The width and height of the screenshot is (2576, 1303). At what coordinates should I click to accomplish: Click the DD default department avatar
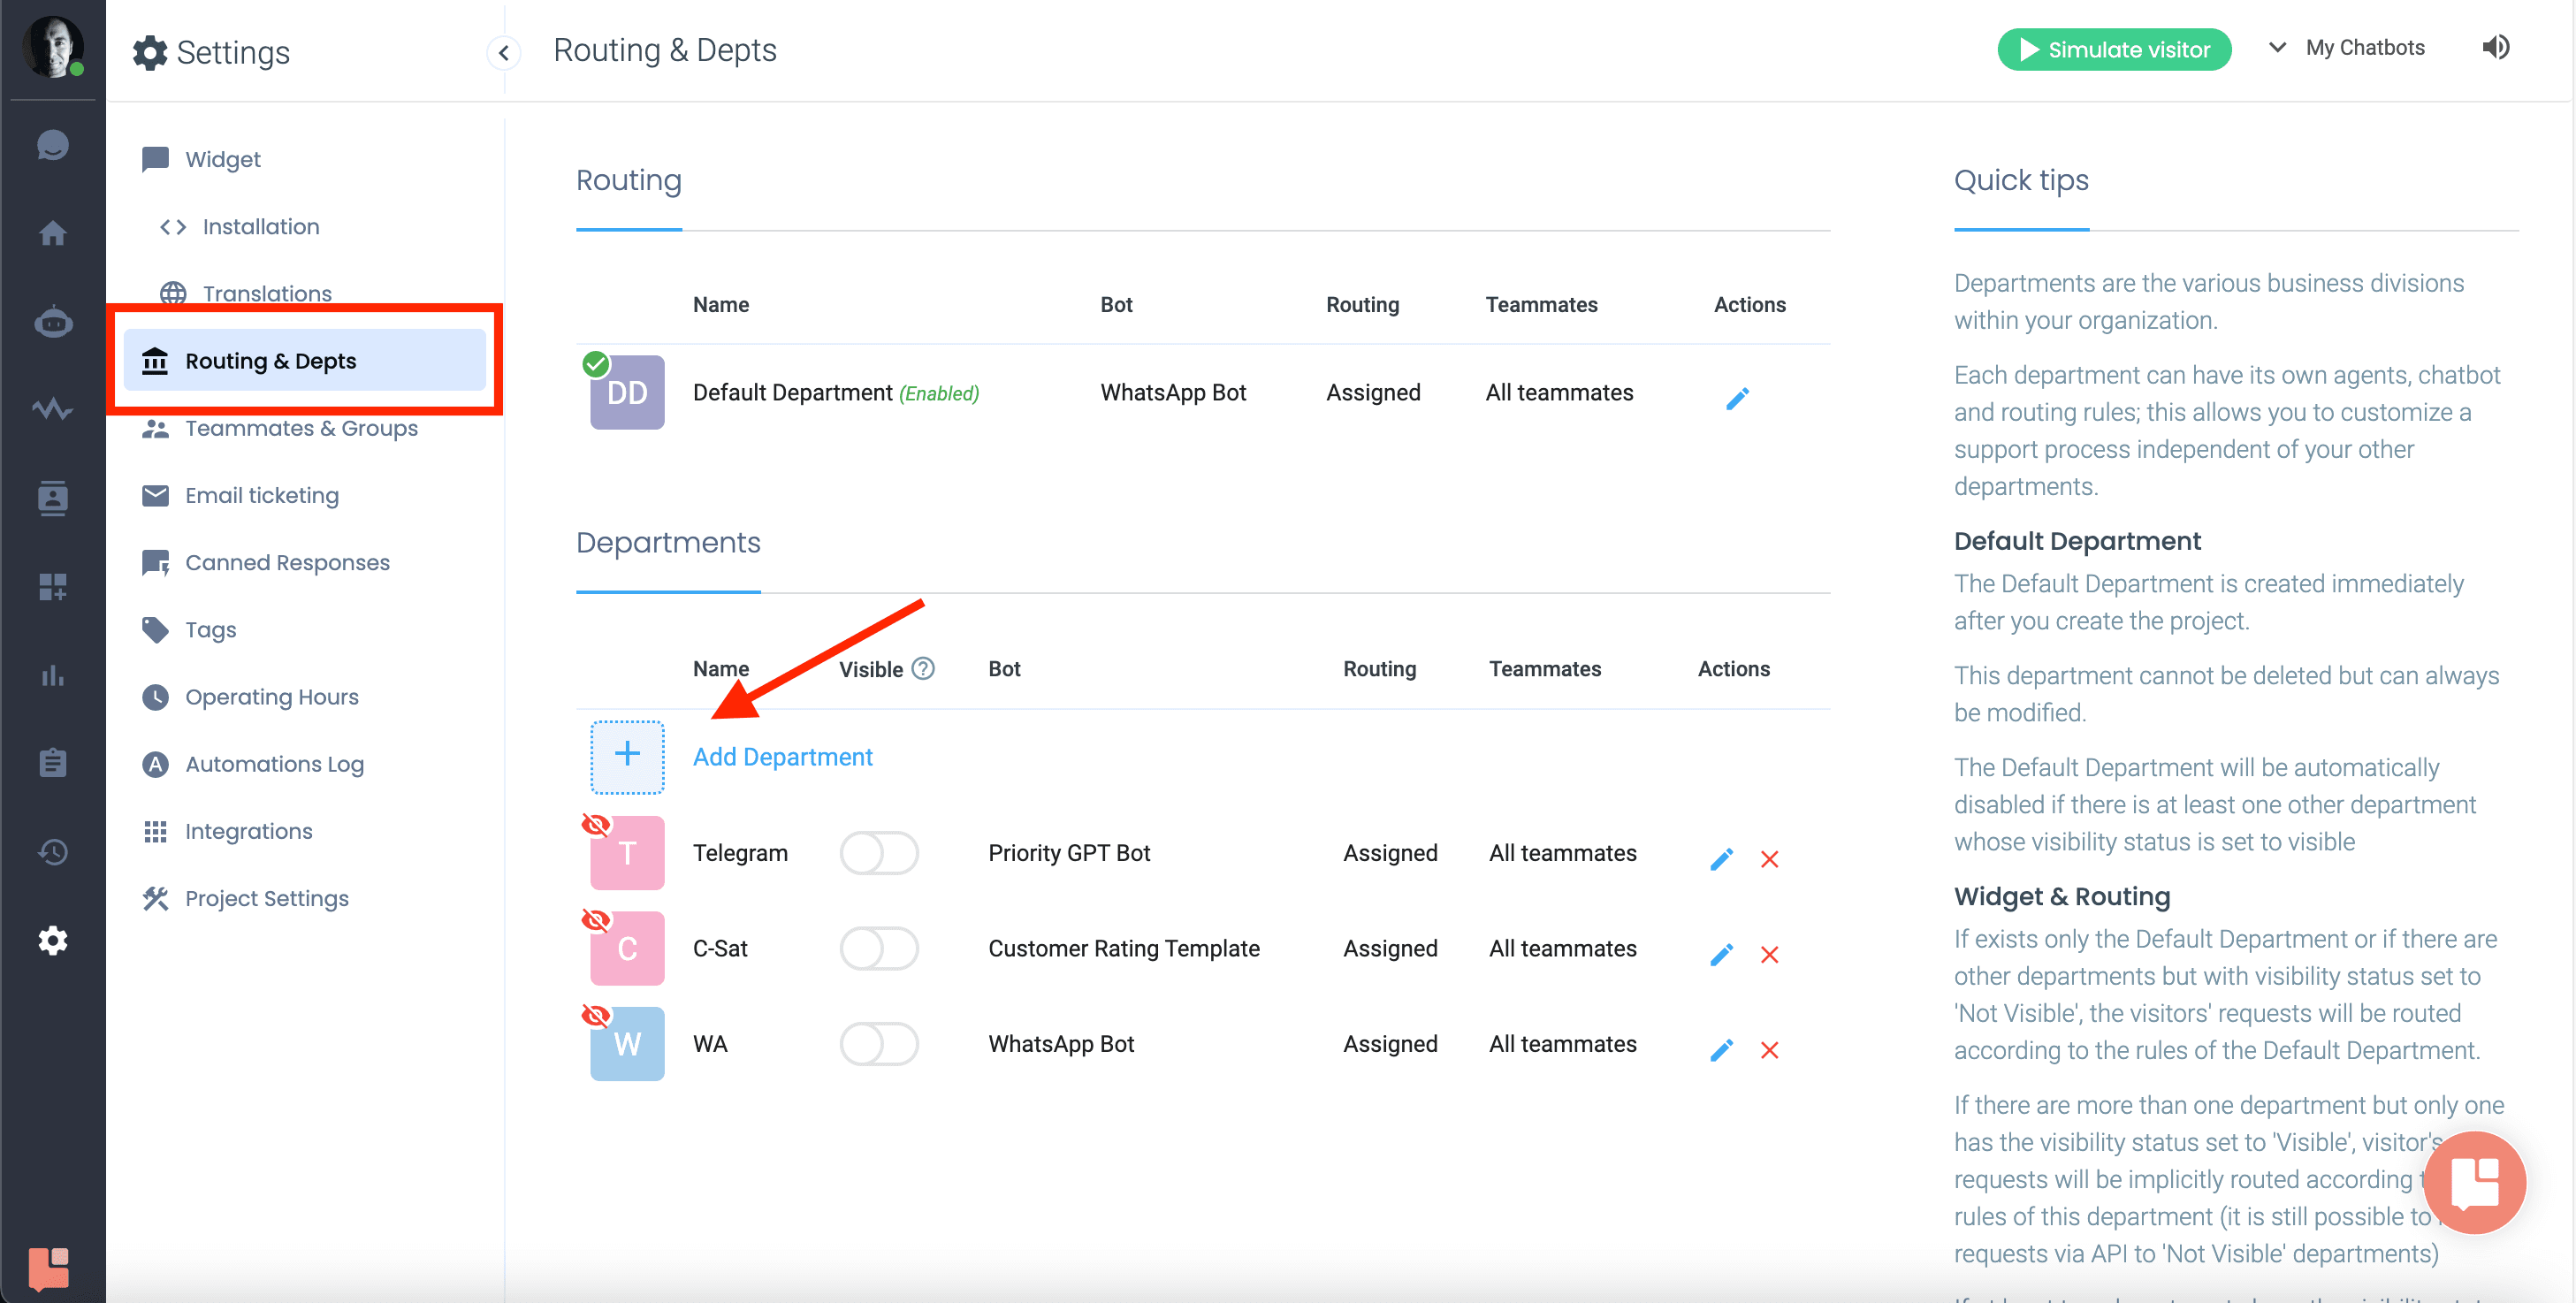[627, 392]
